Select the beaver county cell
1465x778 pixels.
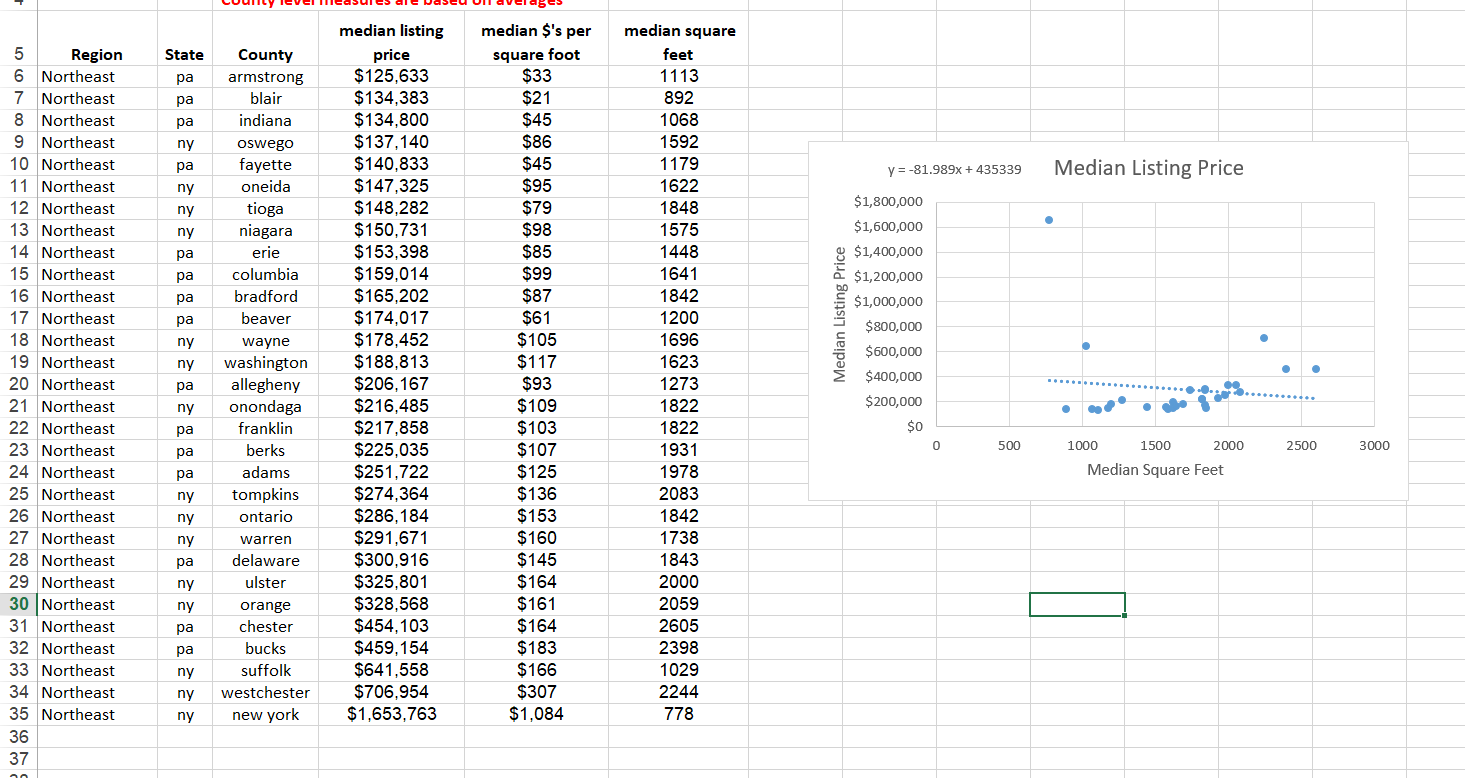coord(265,319)
